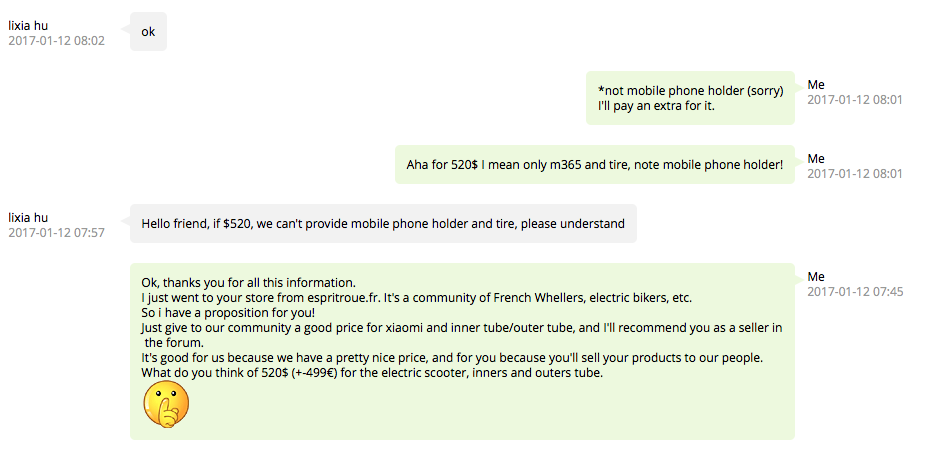Click the 'I'll pay an extra for it' line

click(657, 106)
